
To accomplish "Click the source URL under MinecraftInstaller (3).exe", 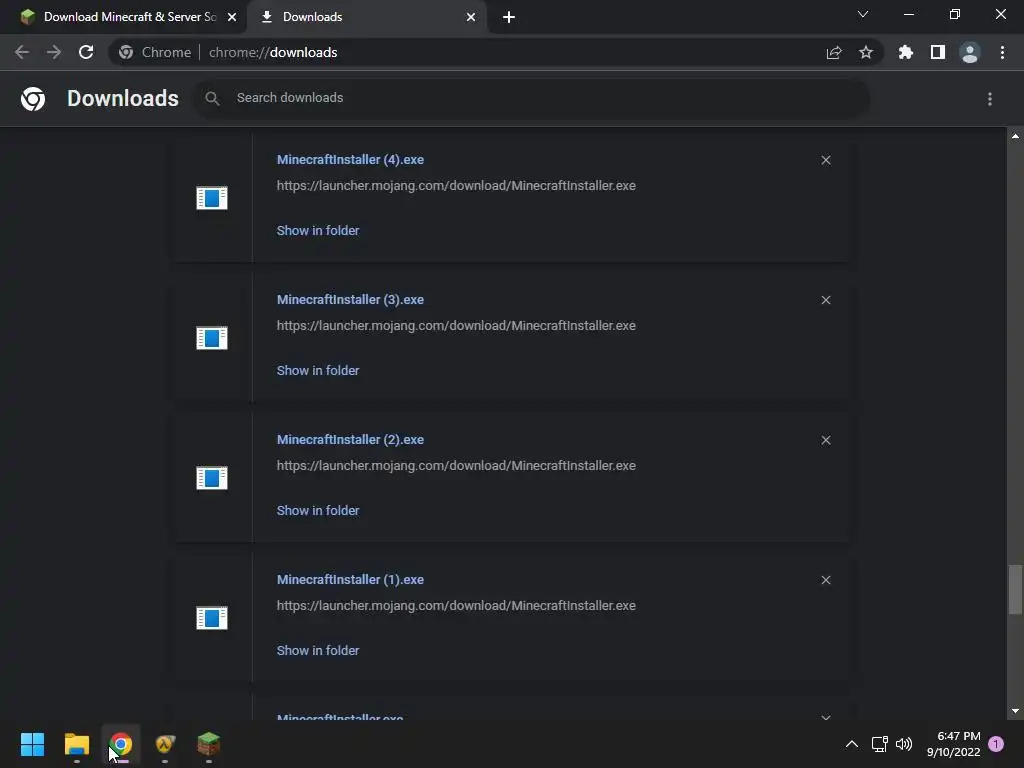I will (x=456, y=325).
